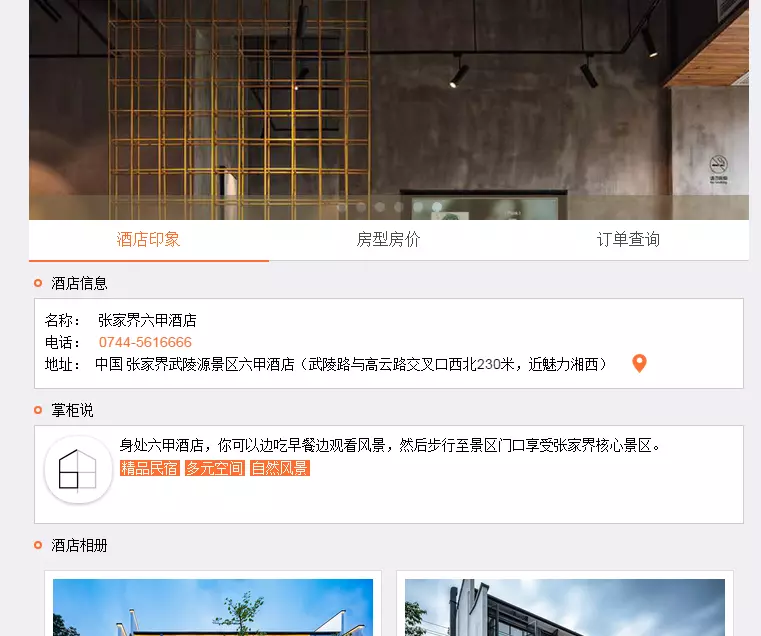This screenshot has width=761, height=636.
Task: Select the last carousel indicator dot
Action: point(437,207)
